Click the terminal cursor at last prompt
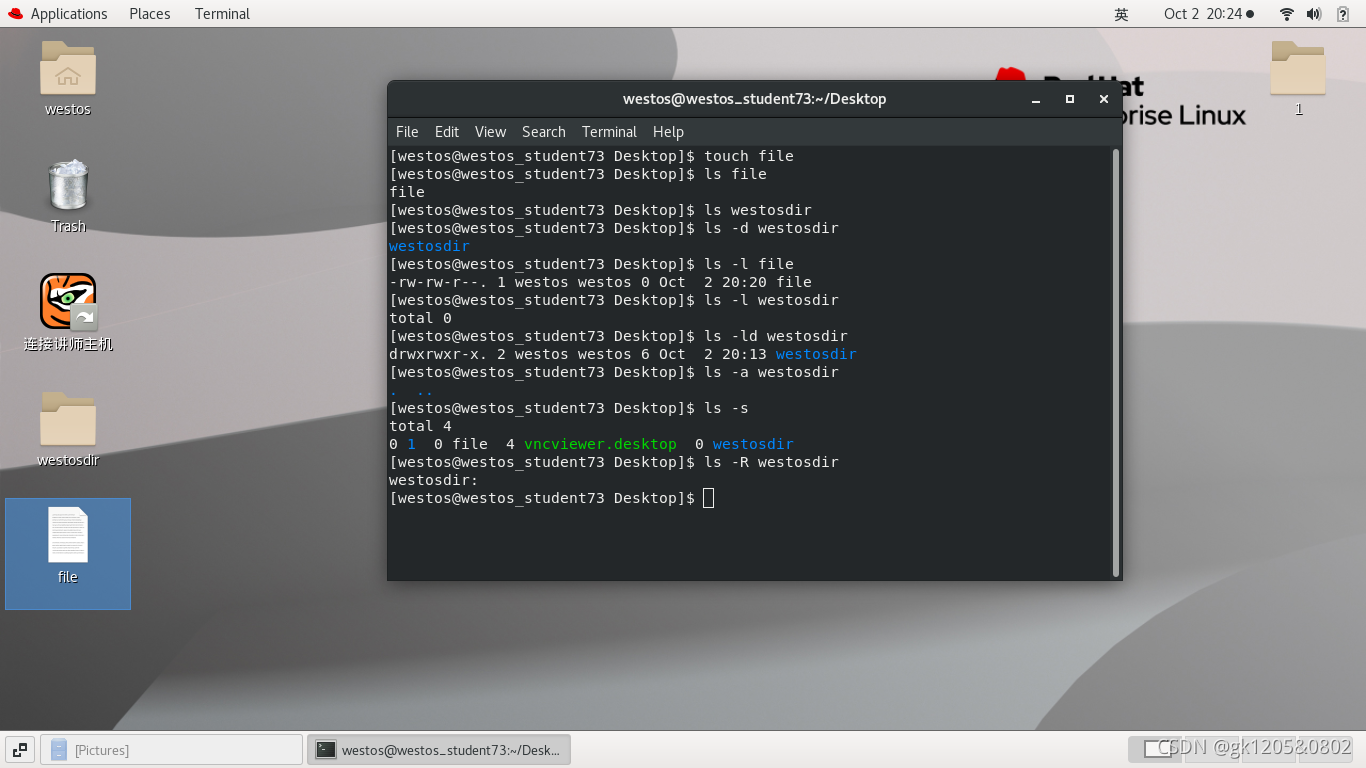This screenshot has width=1366, height=768. (708, 498)
